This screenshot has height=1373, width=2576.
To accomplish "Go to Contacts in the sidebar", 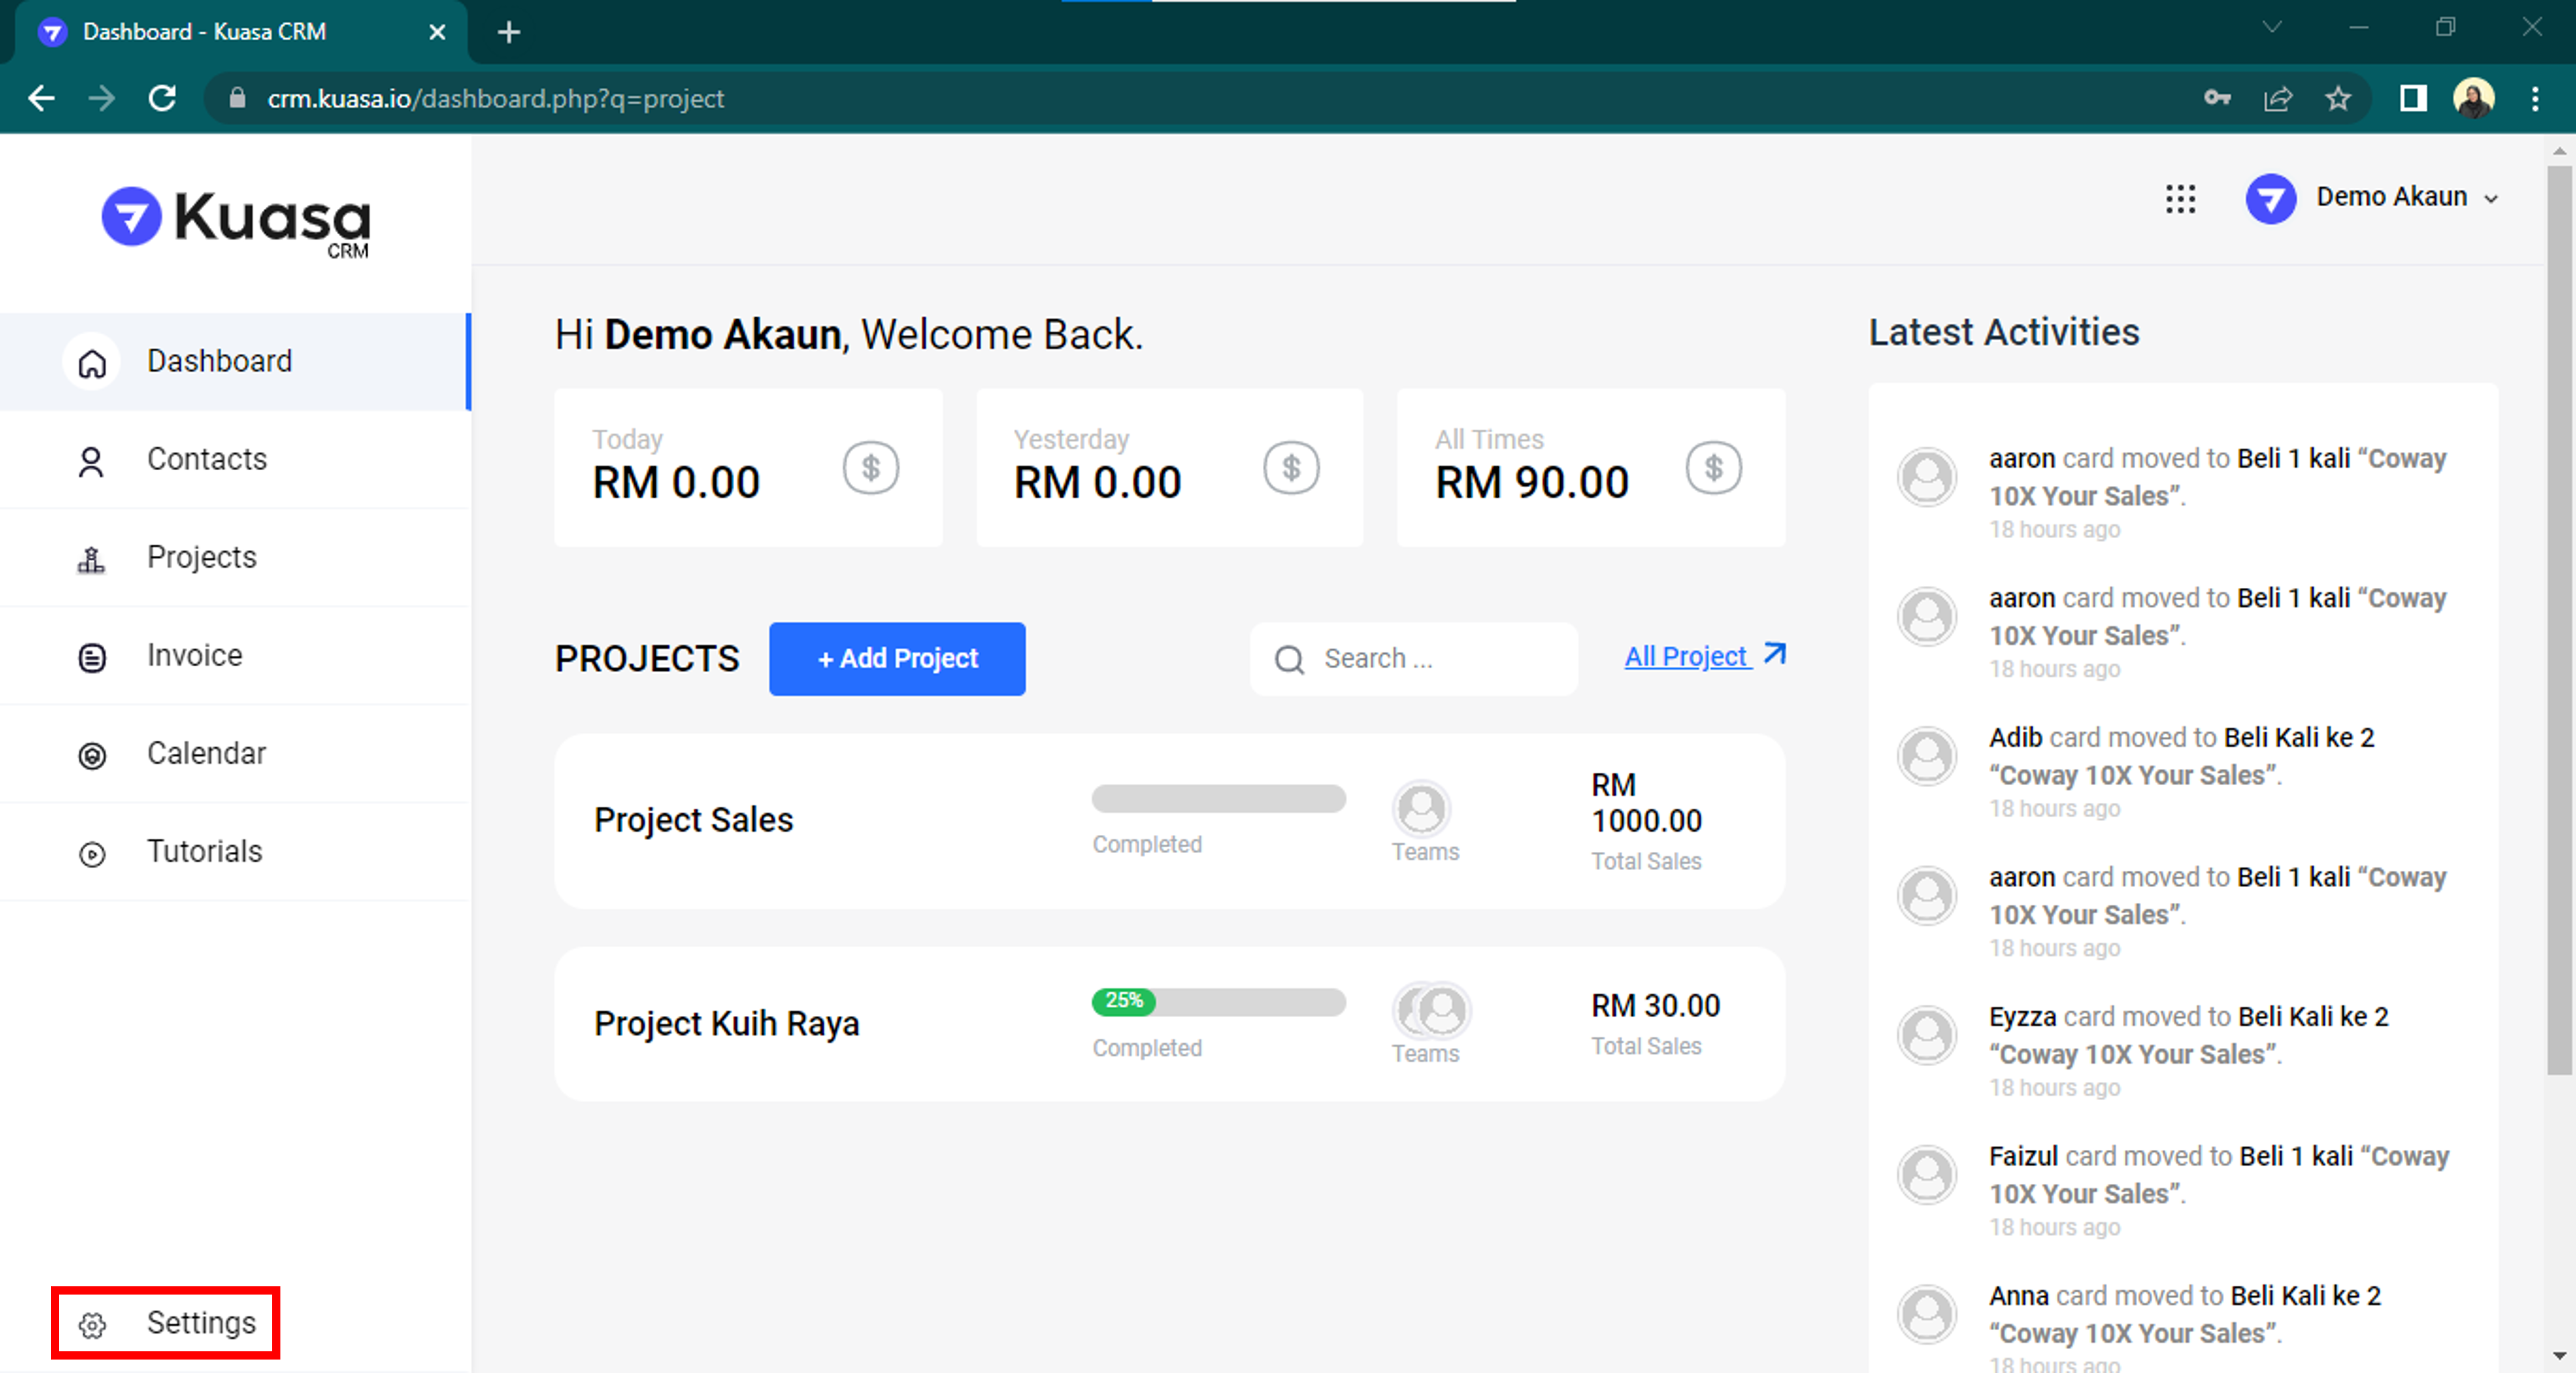I will tap(206, 459).
